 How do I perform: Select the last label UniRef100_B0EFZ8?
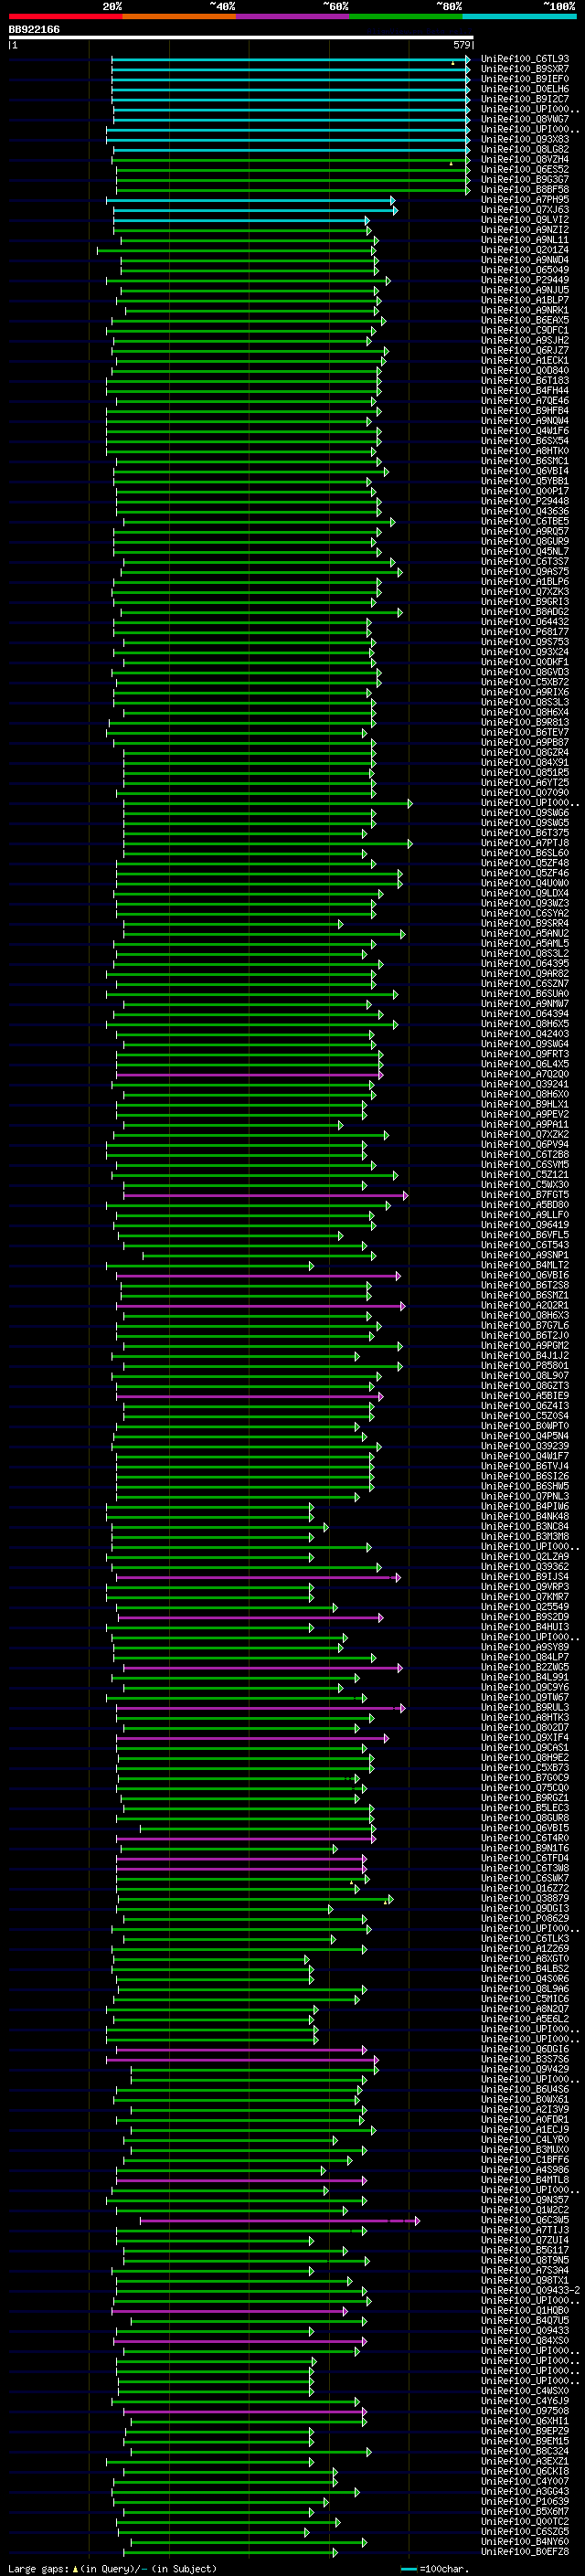tap(525, 2552)
